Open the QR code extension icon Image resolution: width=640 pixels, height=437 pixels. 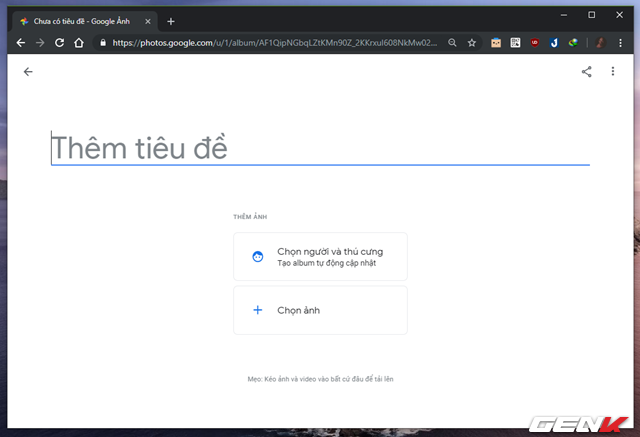[x=516, y=42]
